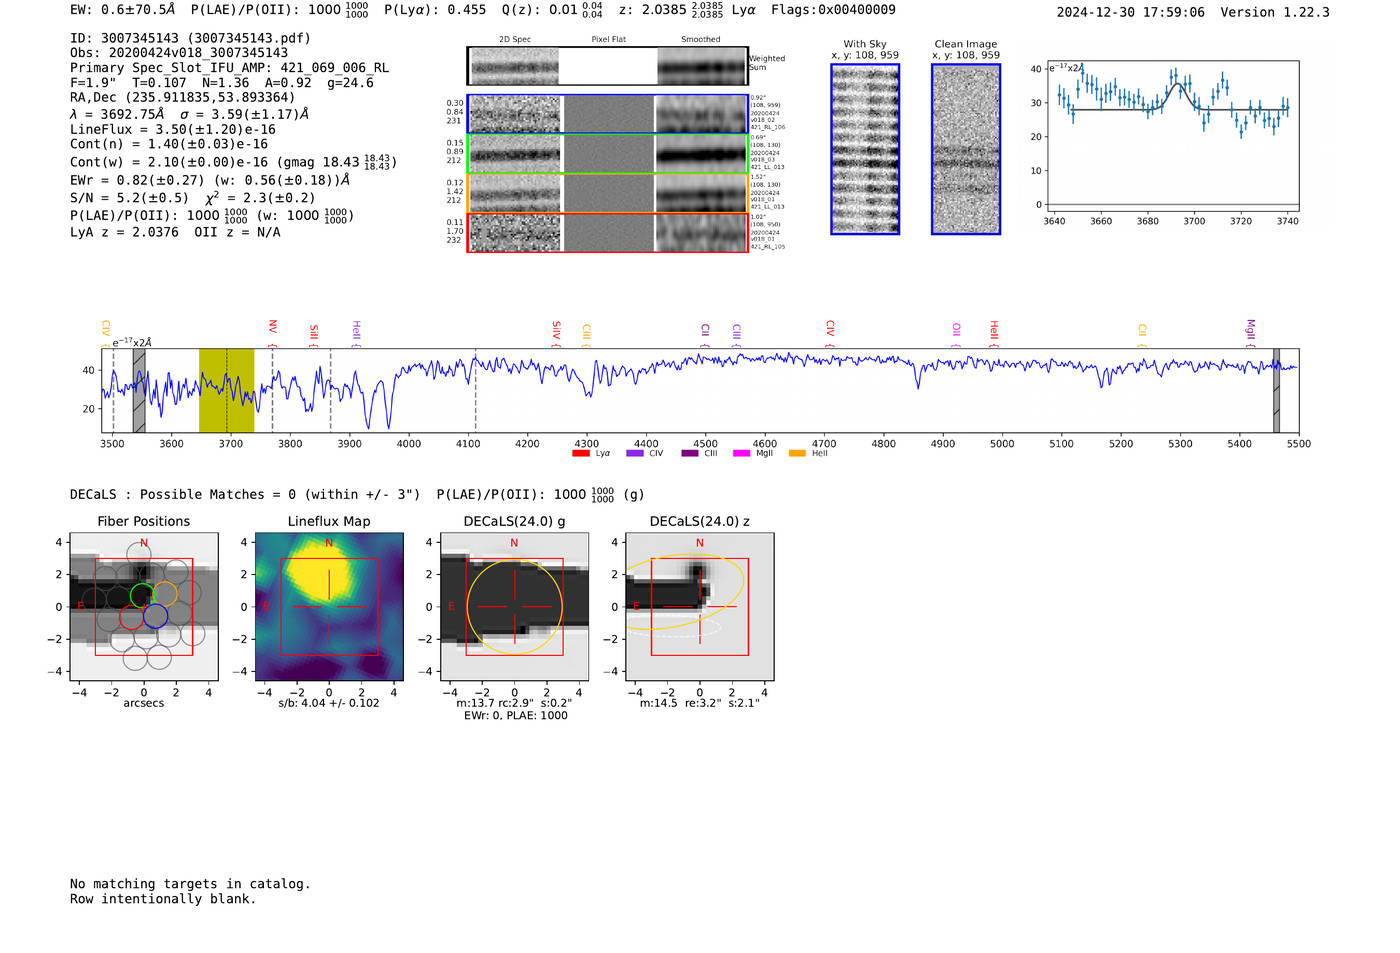This screenshot has width=1400, height=953.
Task: Click the DECaLS(24.0) g image panel
Action: tap(515, 607)
